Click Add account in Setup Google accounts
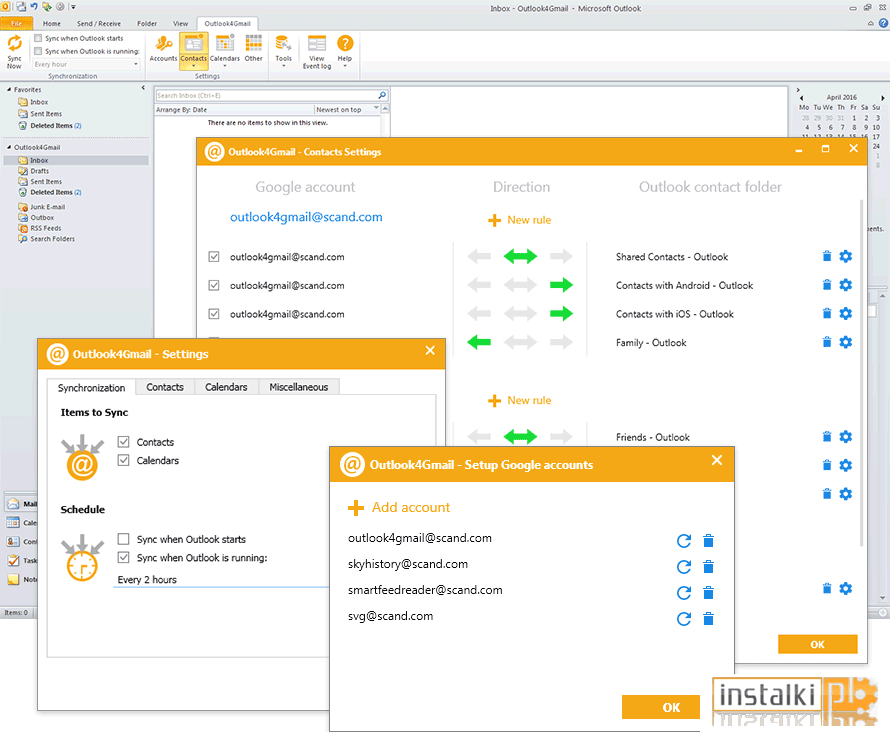 click(x=399, y=507)
